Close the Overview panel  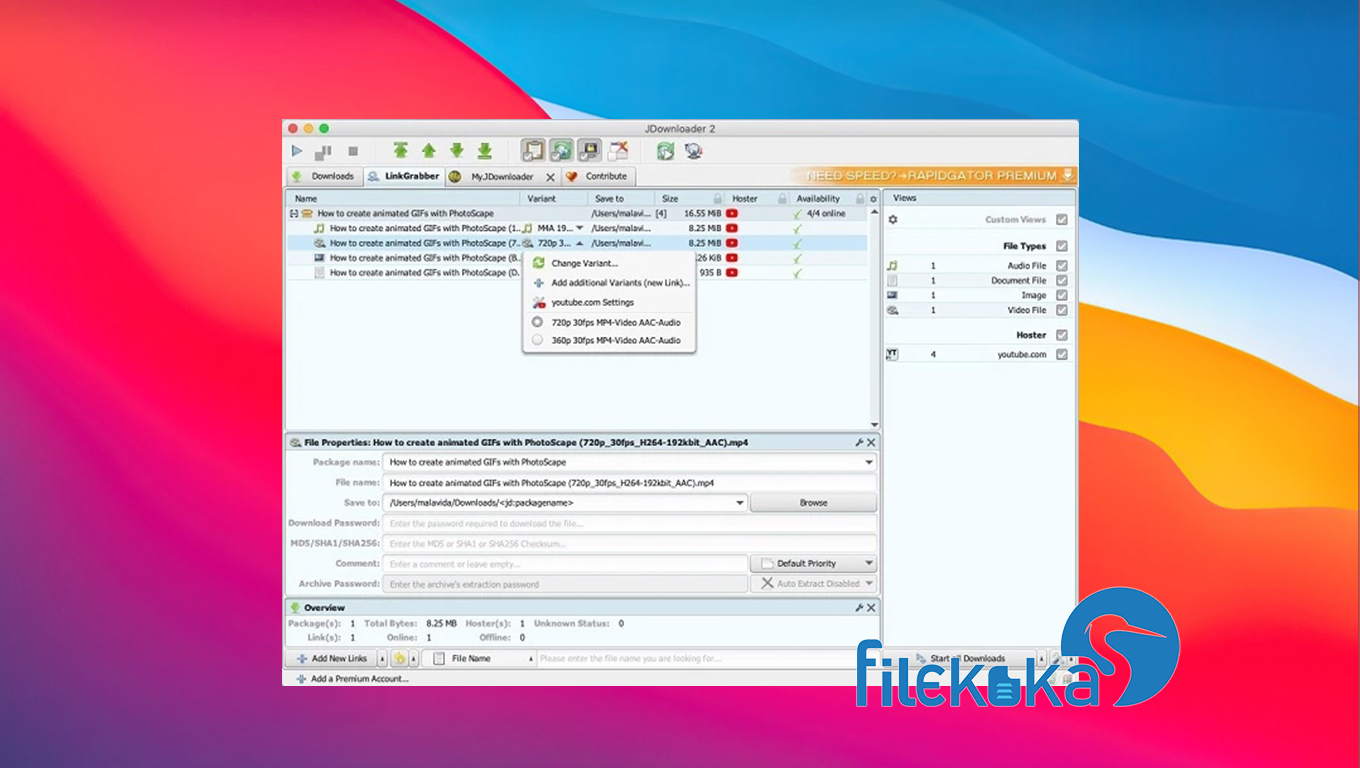click(871, 607)
